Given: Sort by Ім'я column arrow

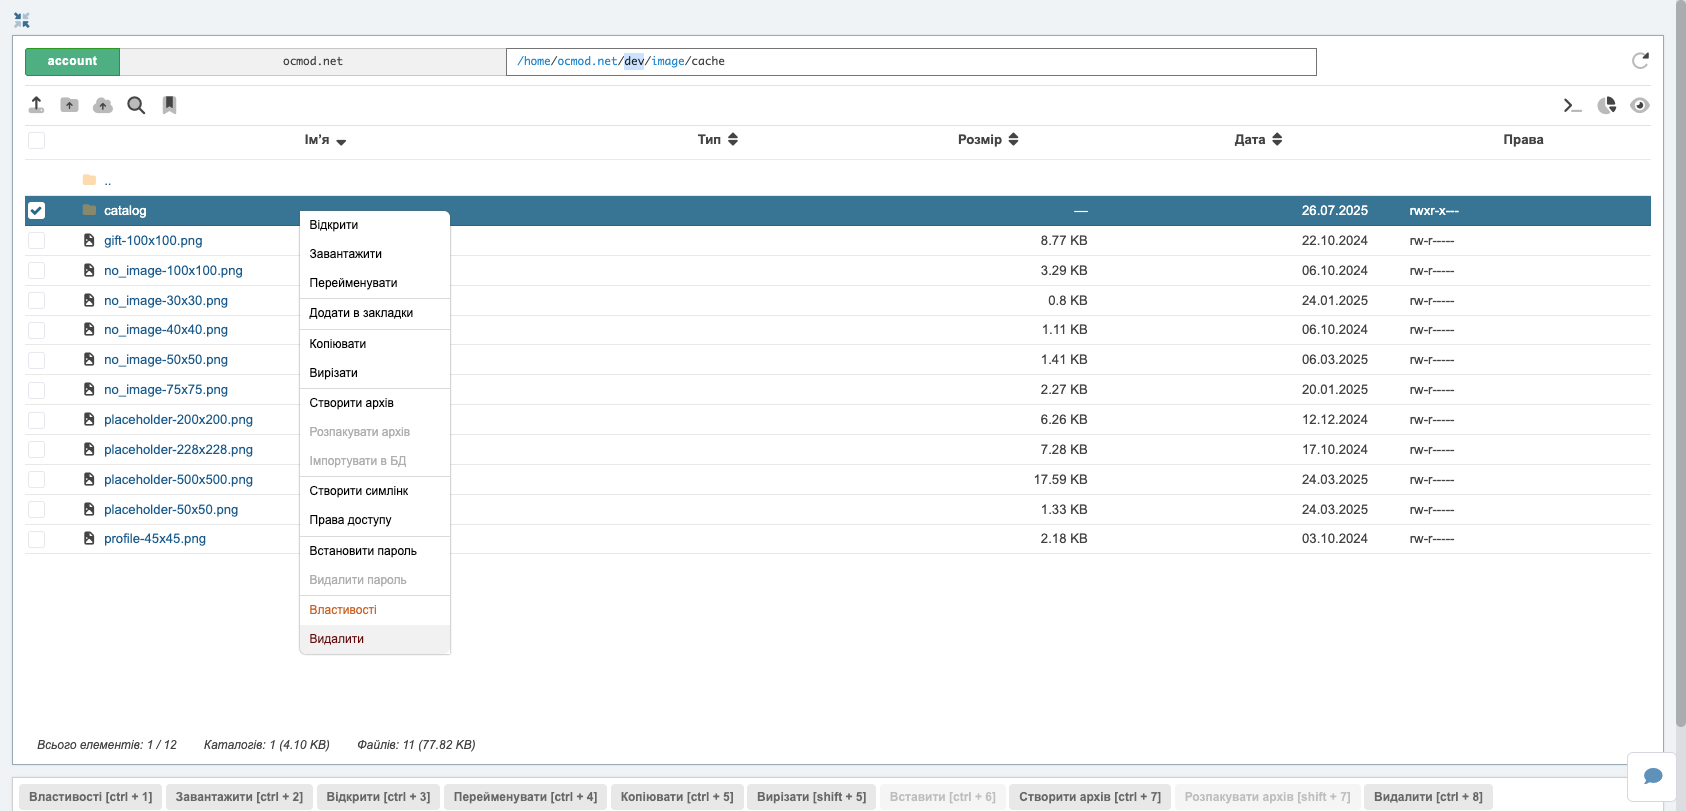Looking at the screenshot, I should pyautogui.click(x=341, y=142).
